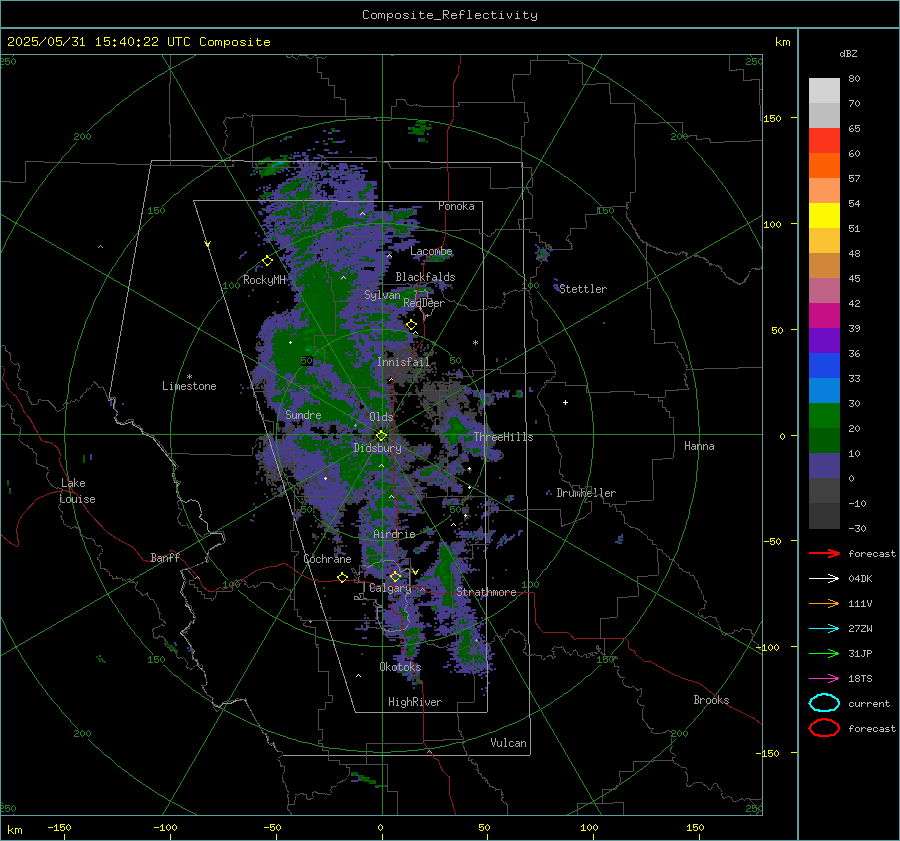
Task: Click the Okotoks label
Action: coord(400,667)
